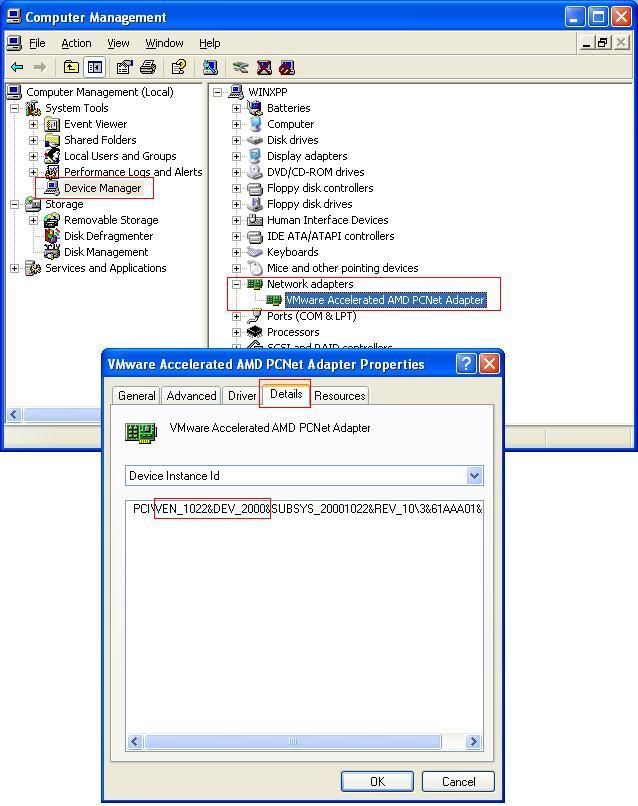638x806 pixels.
Task: Click the Help toolbar icon with question mark
Action: 178,67
